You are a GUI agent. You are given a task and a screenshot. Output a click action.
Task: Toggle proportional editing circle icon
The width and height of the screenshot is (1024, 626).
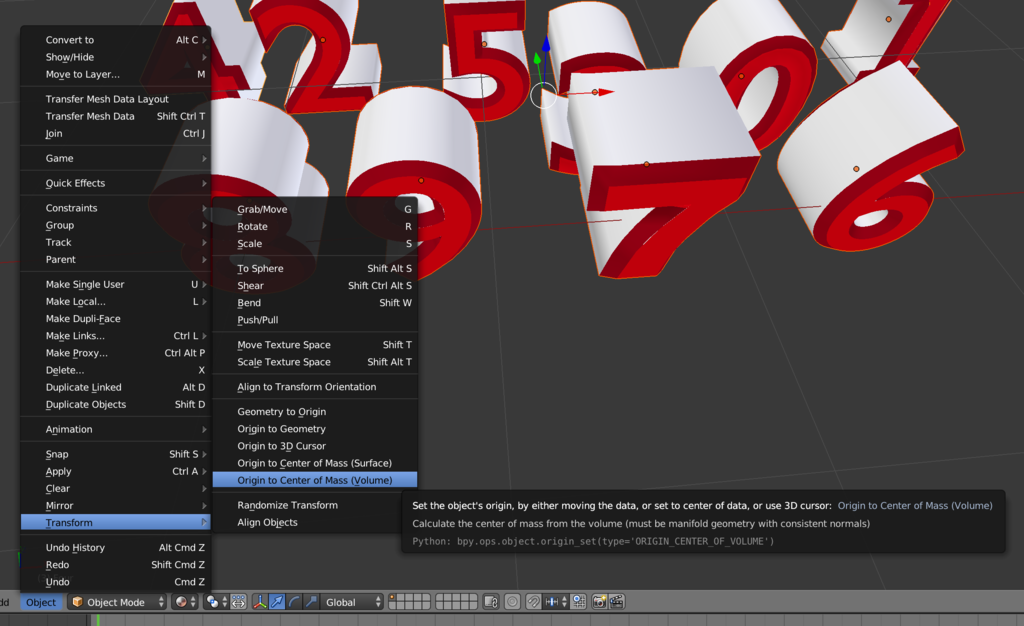(513, 602)
